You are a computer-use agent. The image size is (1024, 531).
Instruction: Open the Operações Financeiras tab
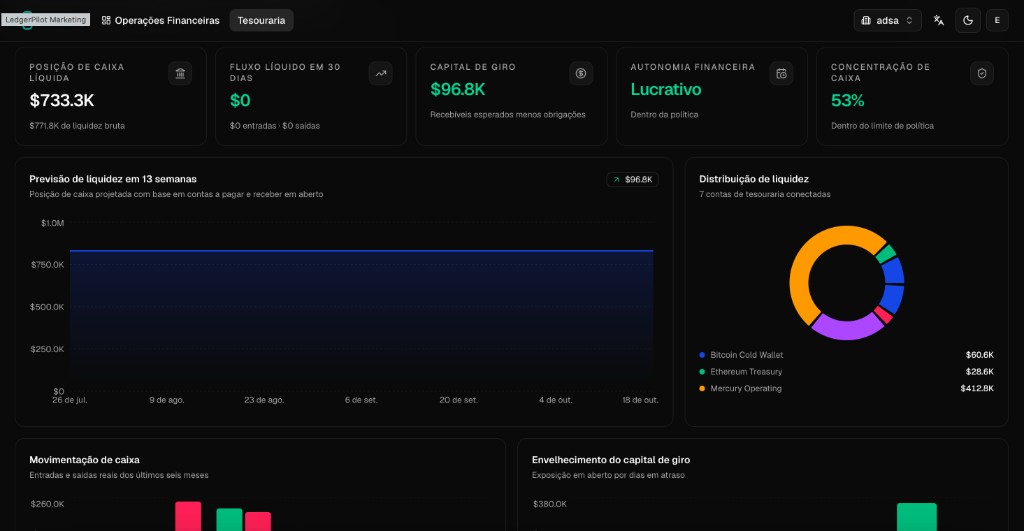(161, 20)
